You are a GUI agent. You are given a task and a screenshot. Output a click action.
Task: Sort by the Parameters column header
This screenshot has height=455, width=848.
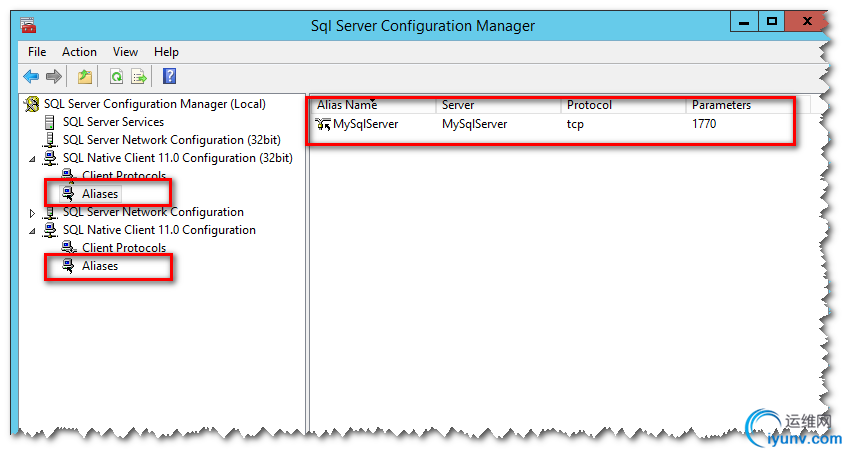click(748, 105)
